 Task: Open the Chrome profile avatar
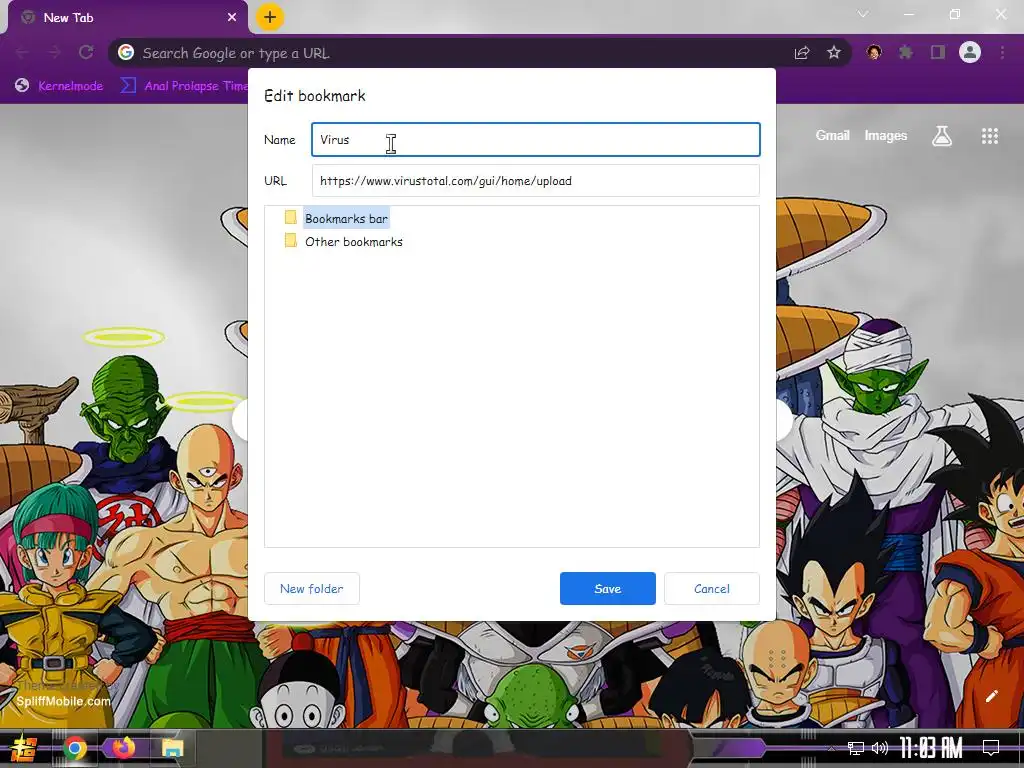970,52
